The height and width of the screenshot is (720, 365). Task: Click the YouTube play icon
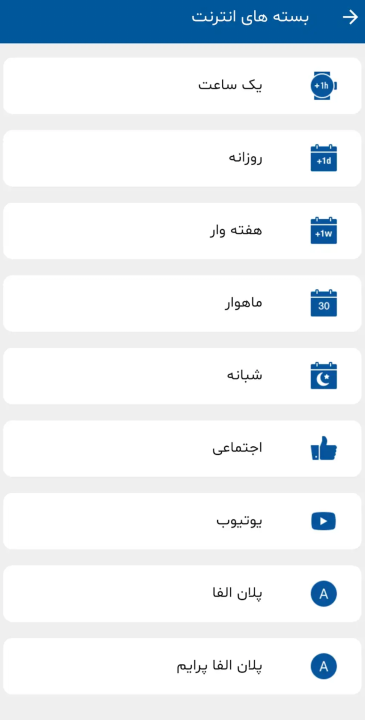(x=324, y=521)
